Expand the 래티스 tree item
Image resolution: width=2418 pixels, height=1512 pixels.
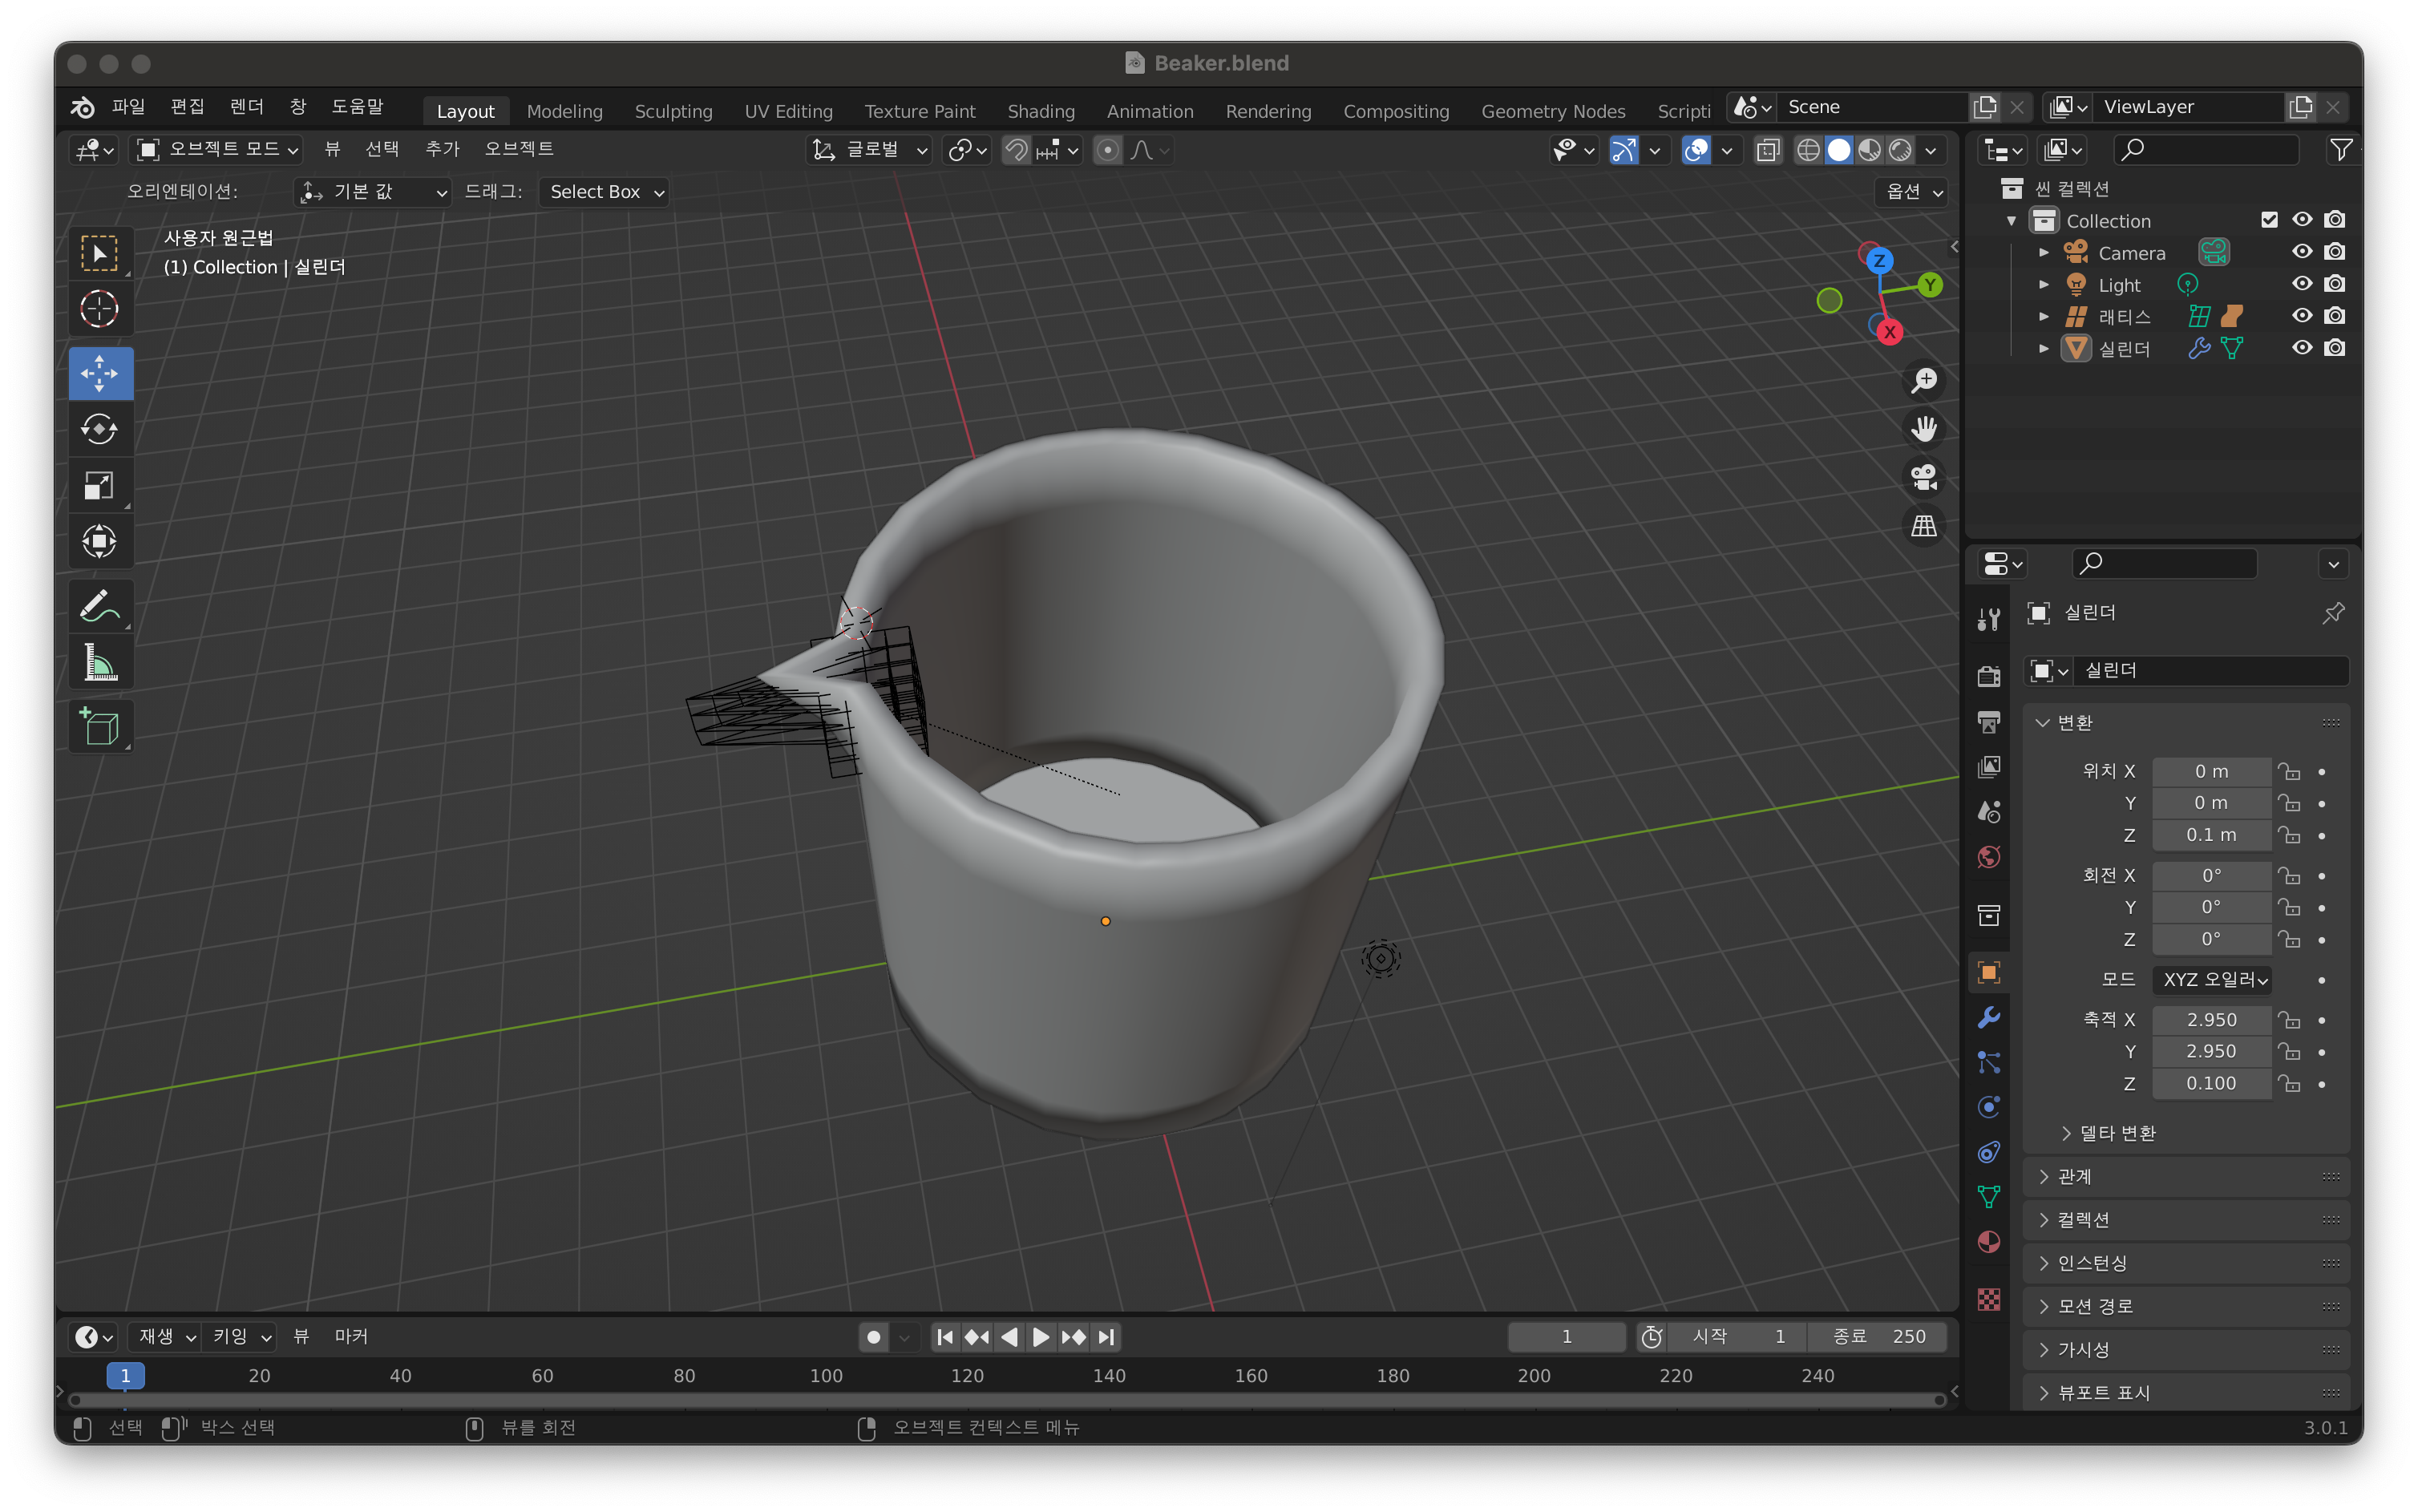point(2044,317)
